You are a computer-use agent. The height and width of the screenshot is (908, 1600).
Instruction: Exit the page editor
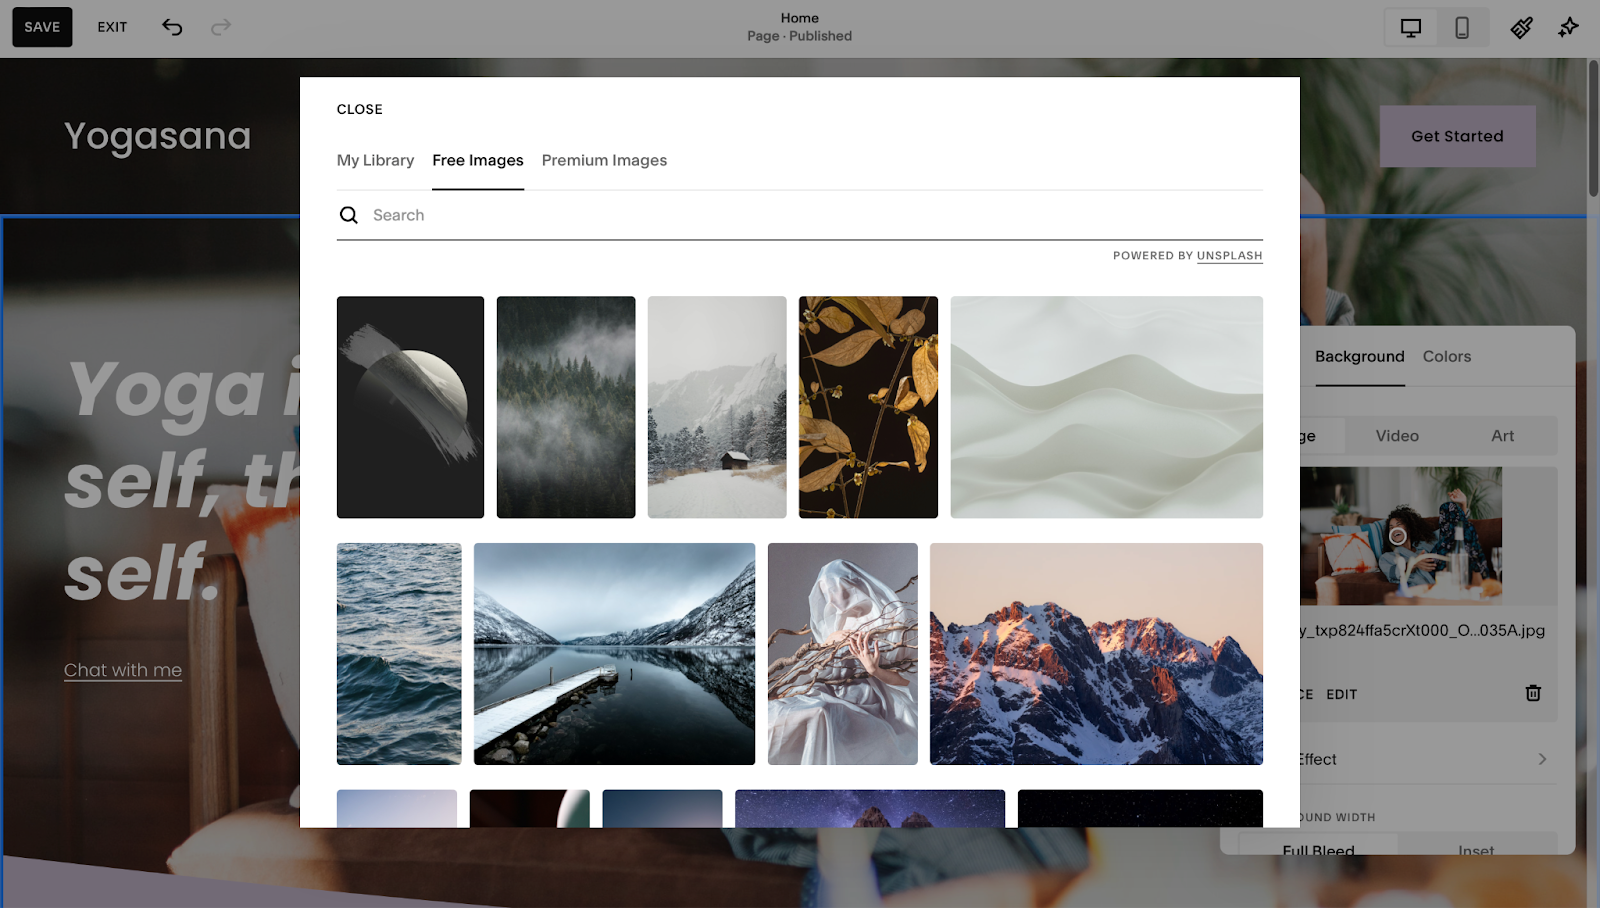[x=112, y=27]
